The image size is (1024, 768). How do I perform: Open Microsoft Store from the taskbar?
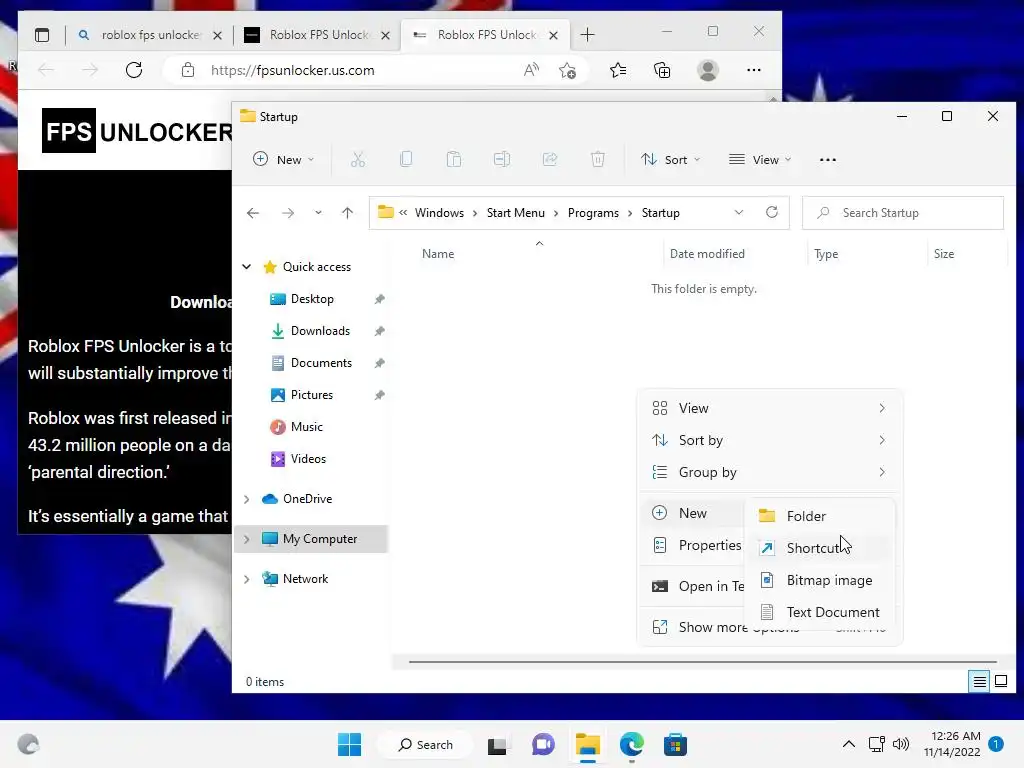tap(675, 744)
